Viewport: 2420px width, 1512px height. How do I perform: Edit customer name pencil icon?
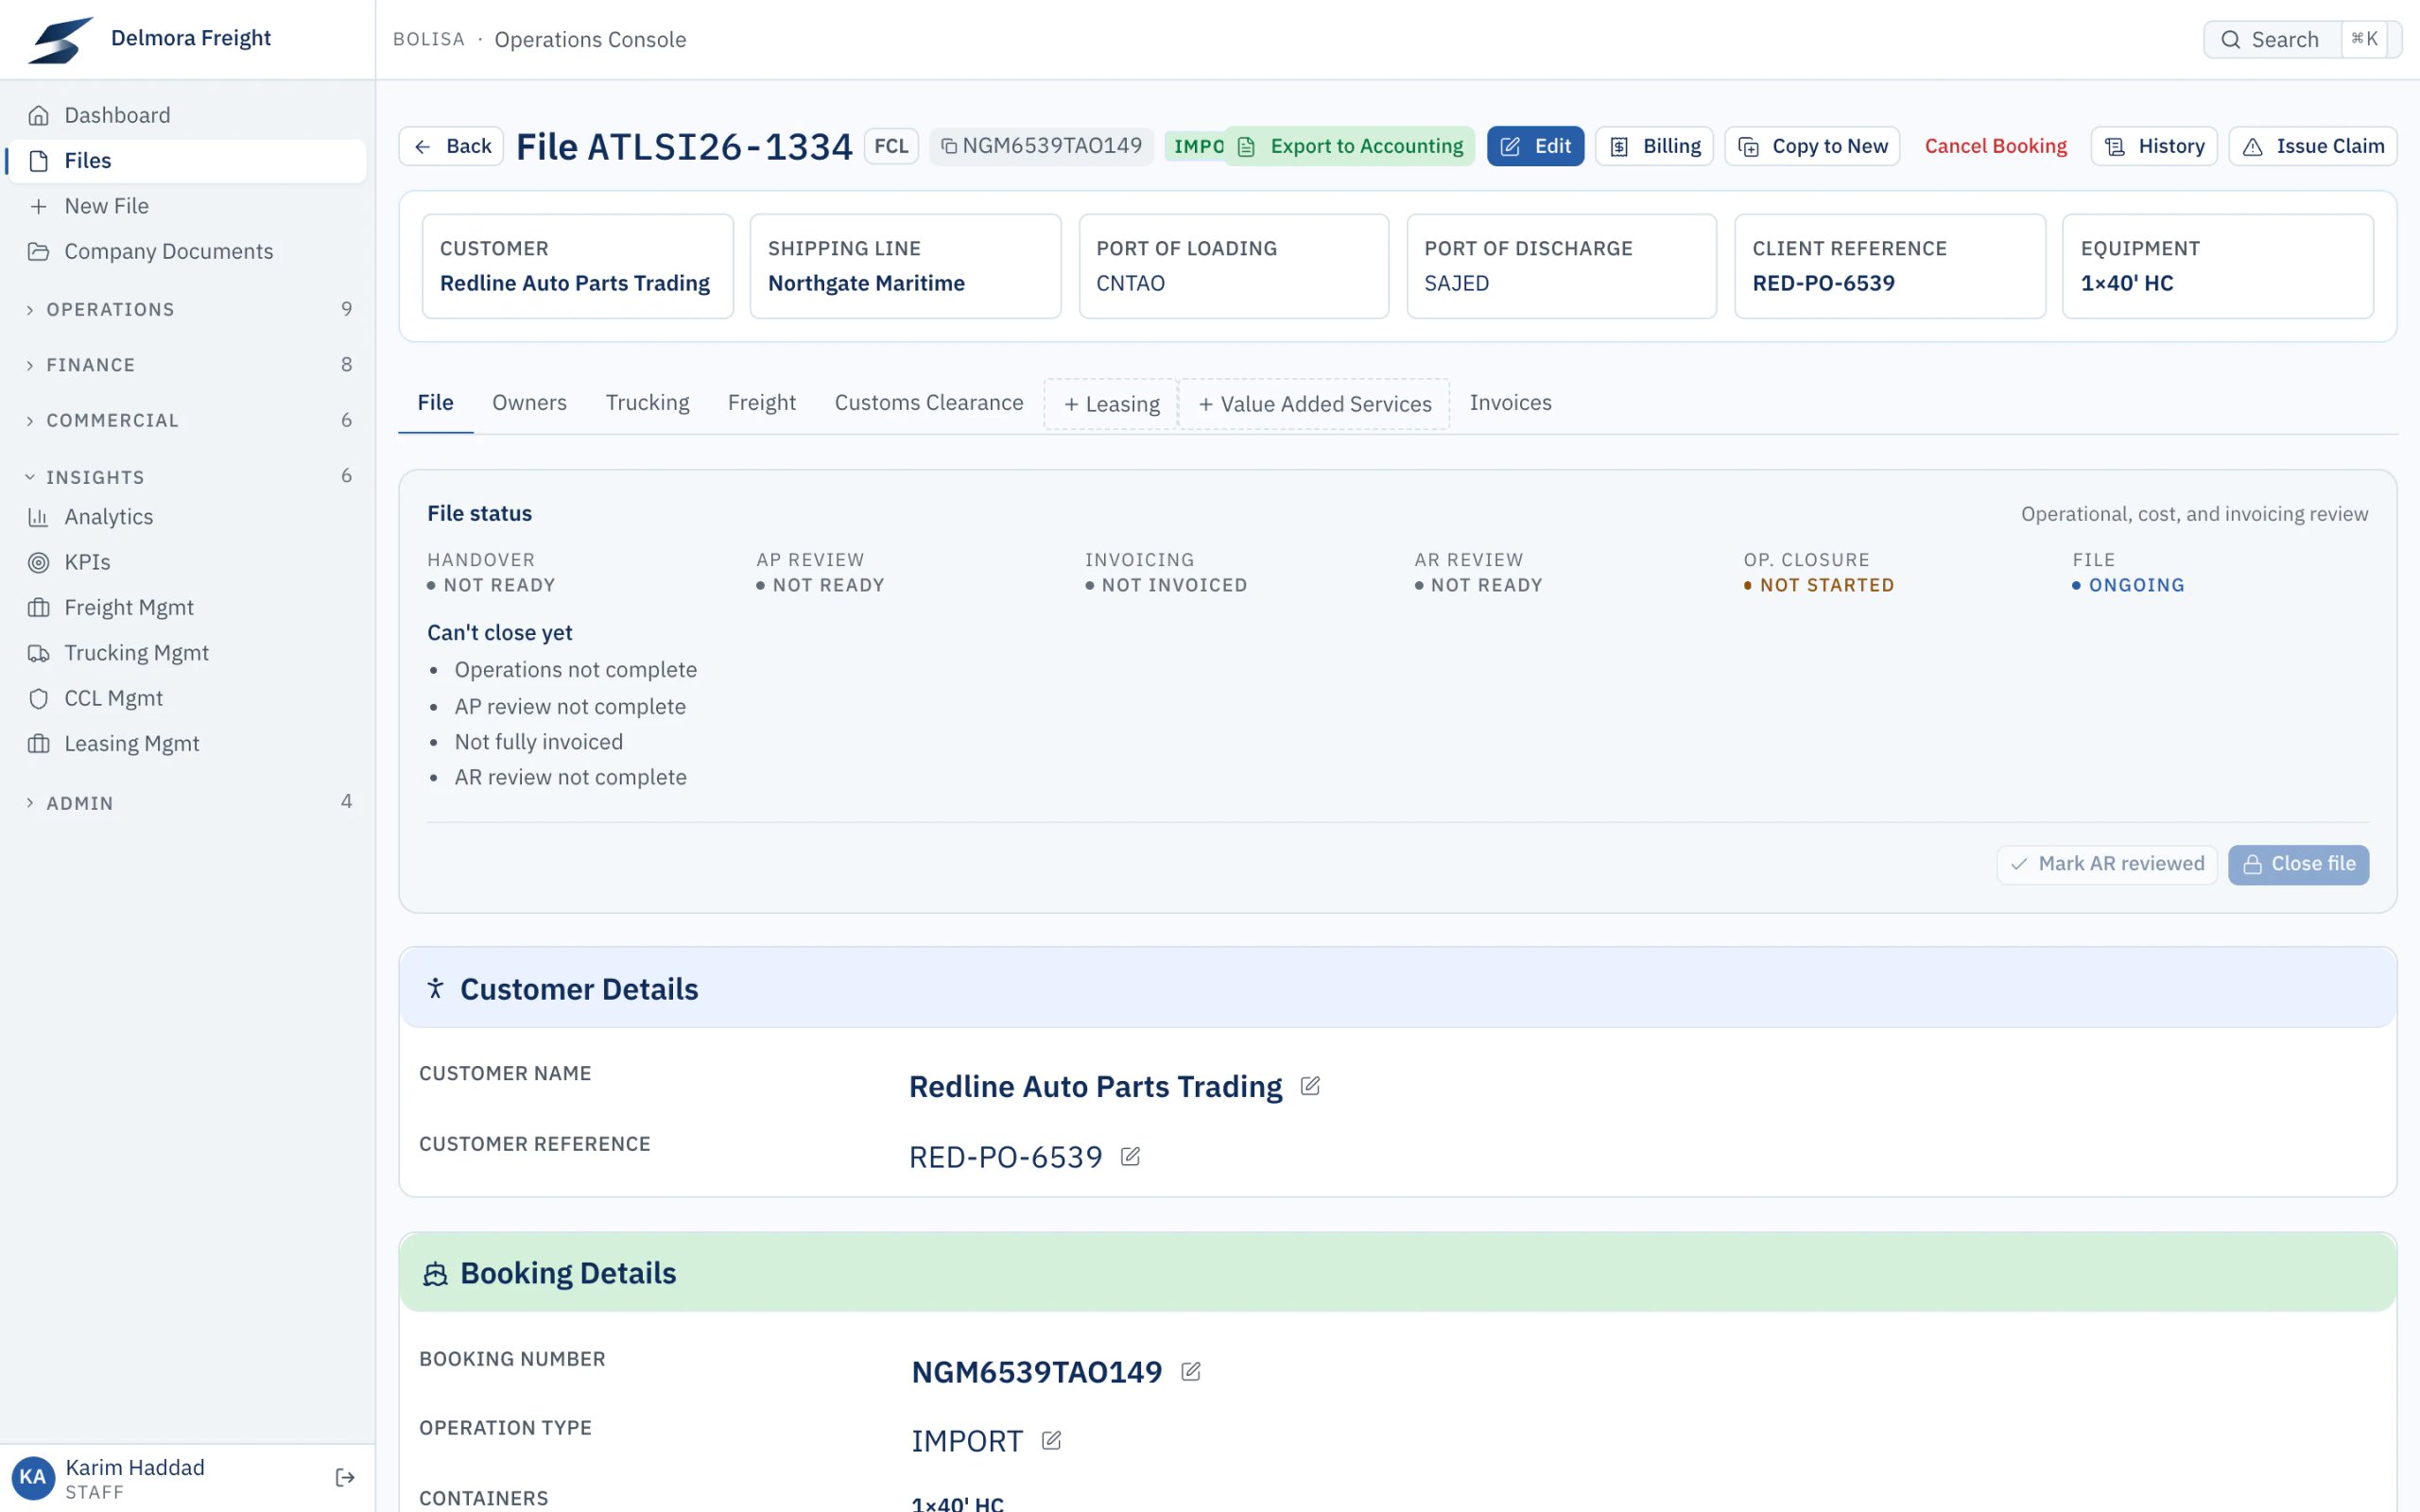tap(1310, 1086)
